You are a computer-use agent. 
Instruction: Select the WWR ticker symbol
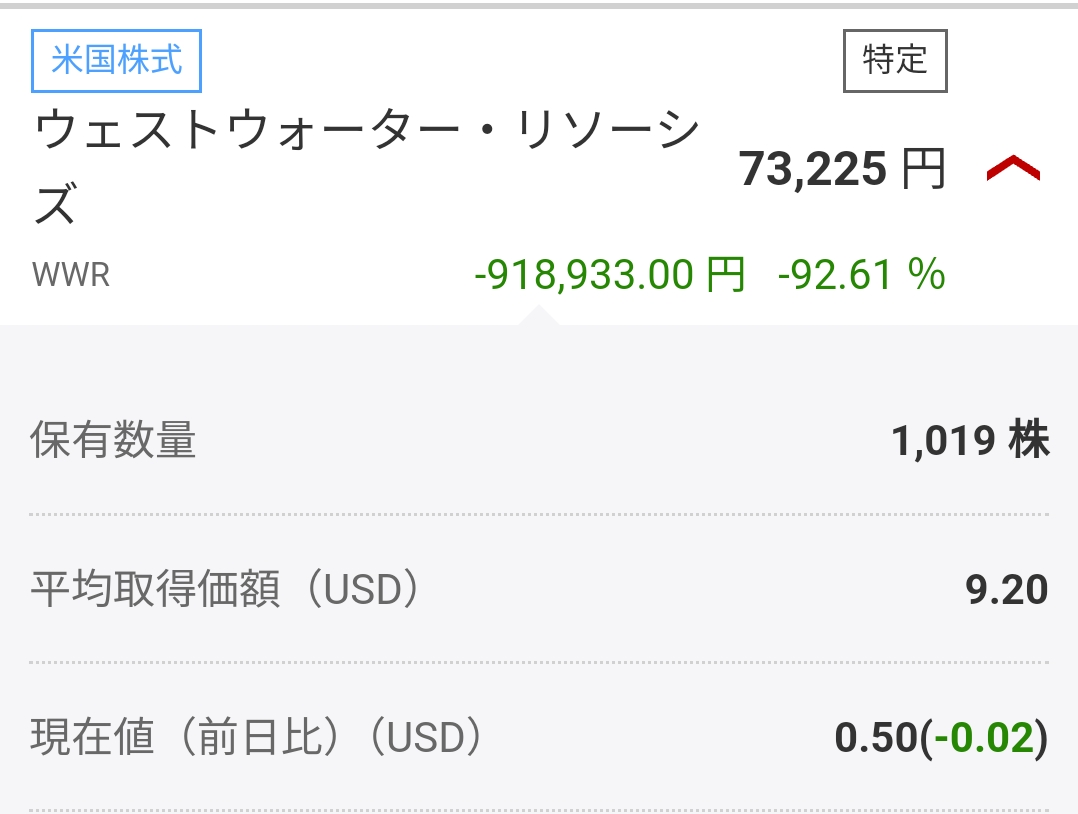tap(71, 275)
